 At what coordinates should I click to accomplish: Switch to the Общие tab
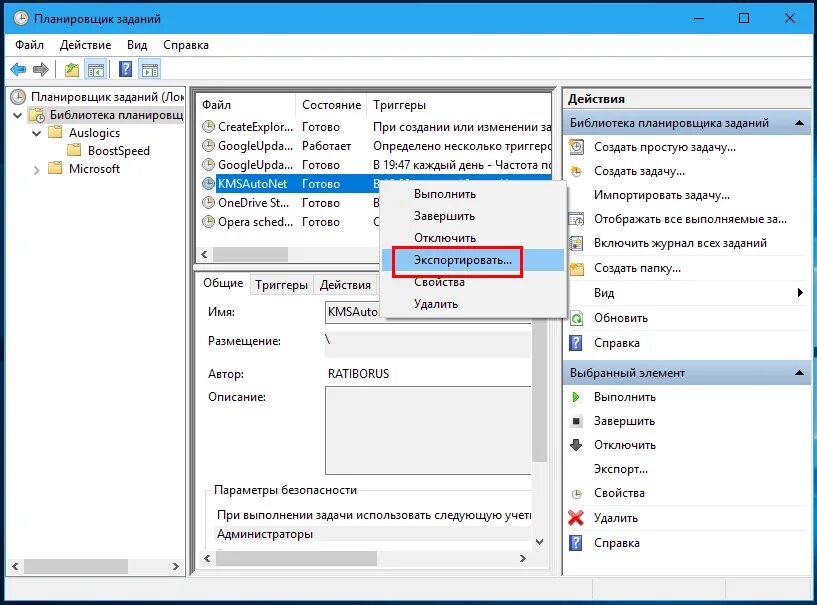pyautogui.click(x=223, y=283)
